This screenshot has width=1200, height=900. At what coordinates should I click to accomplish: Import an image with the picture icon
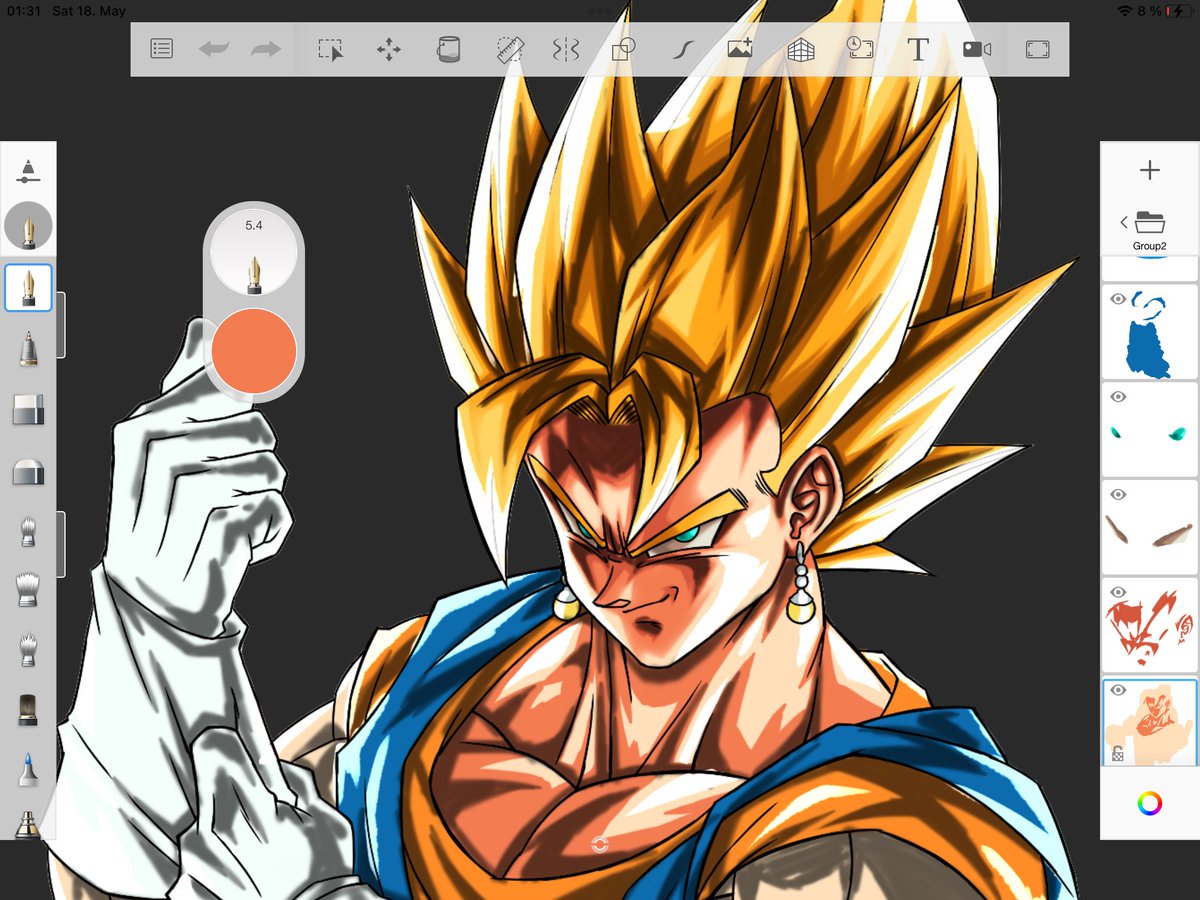pyautogui.click(x=740, y=49)
